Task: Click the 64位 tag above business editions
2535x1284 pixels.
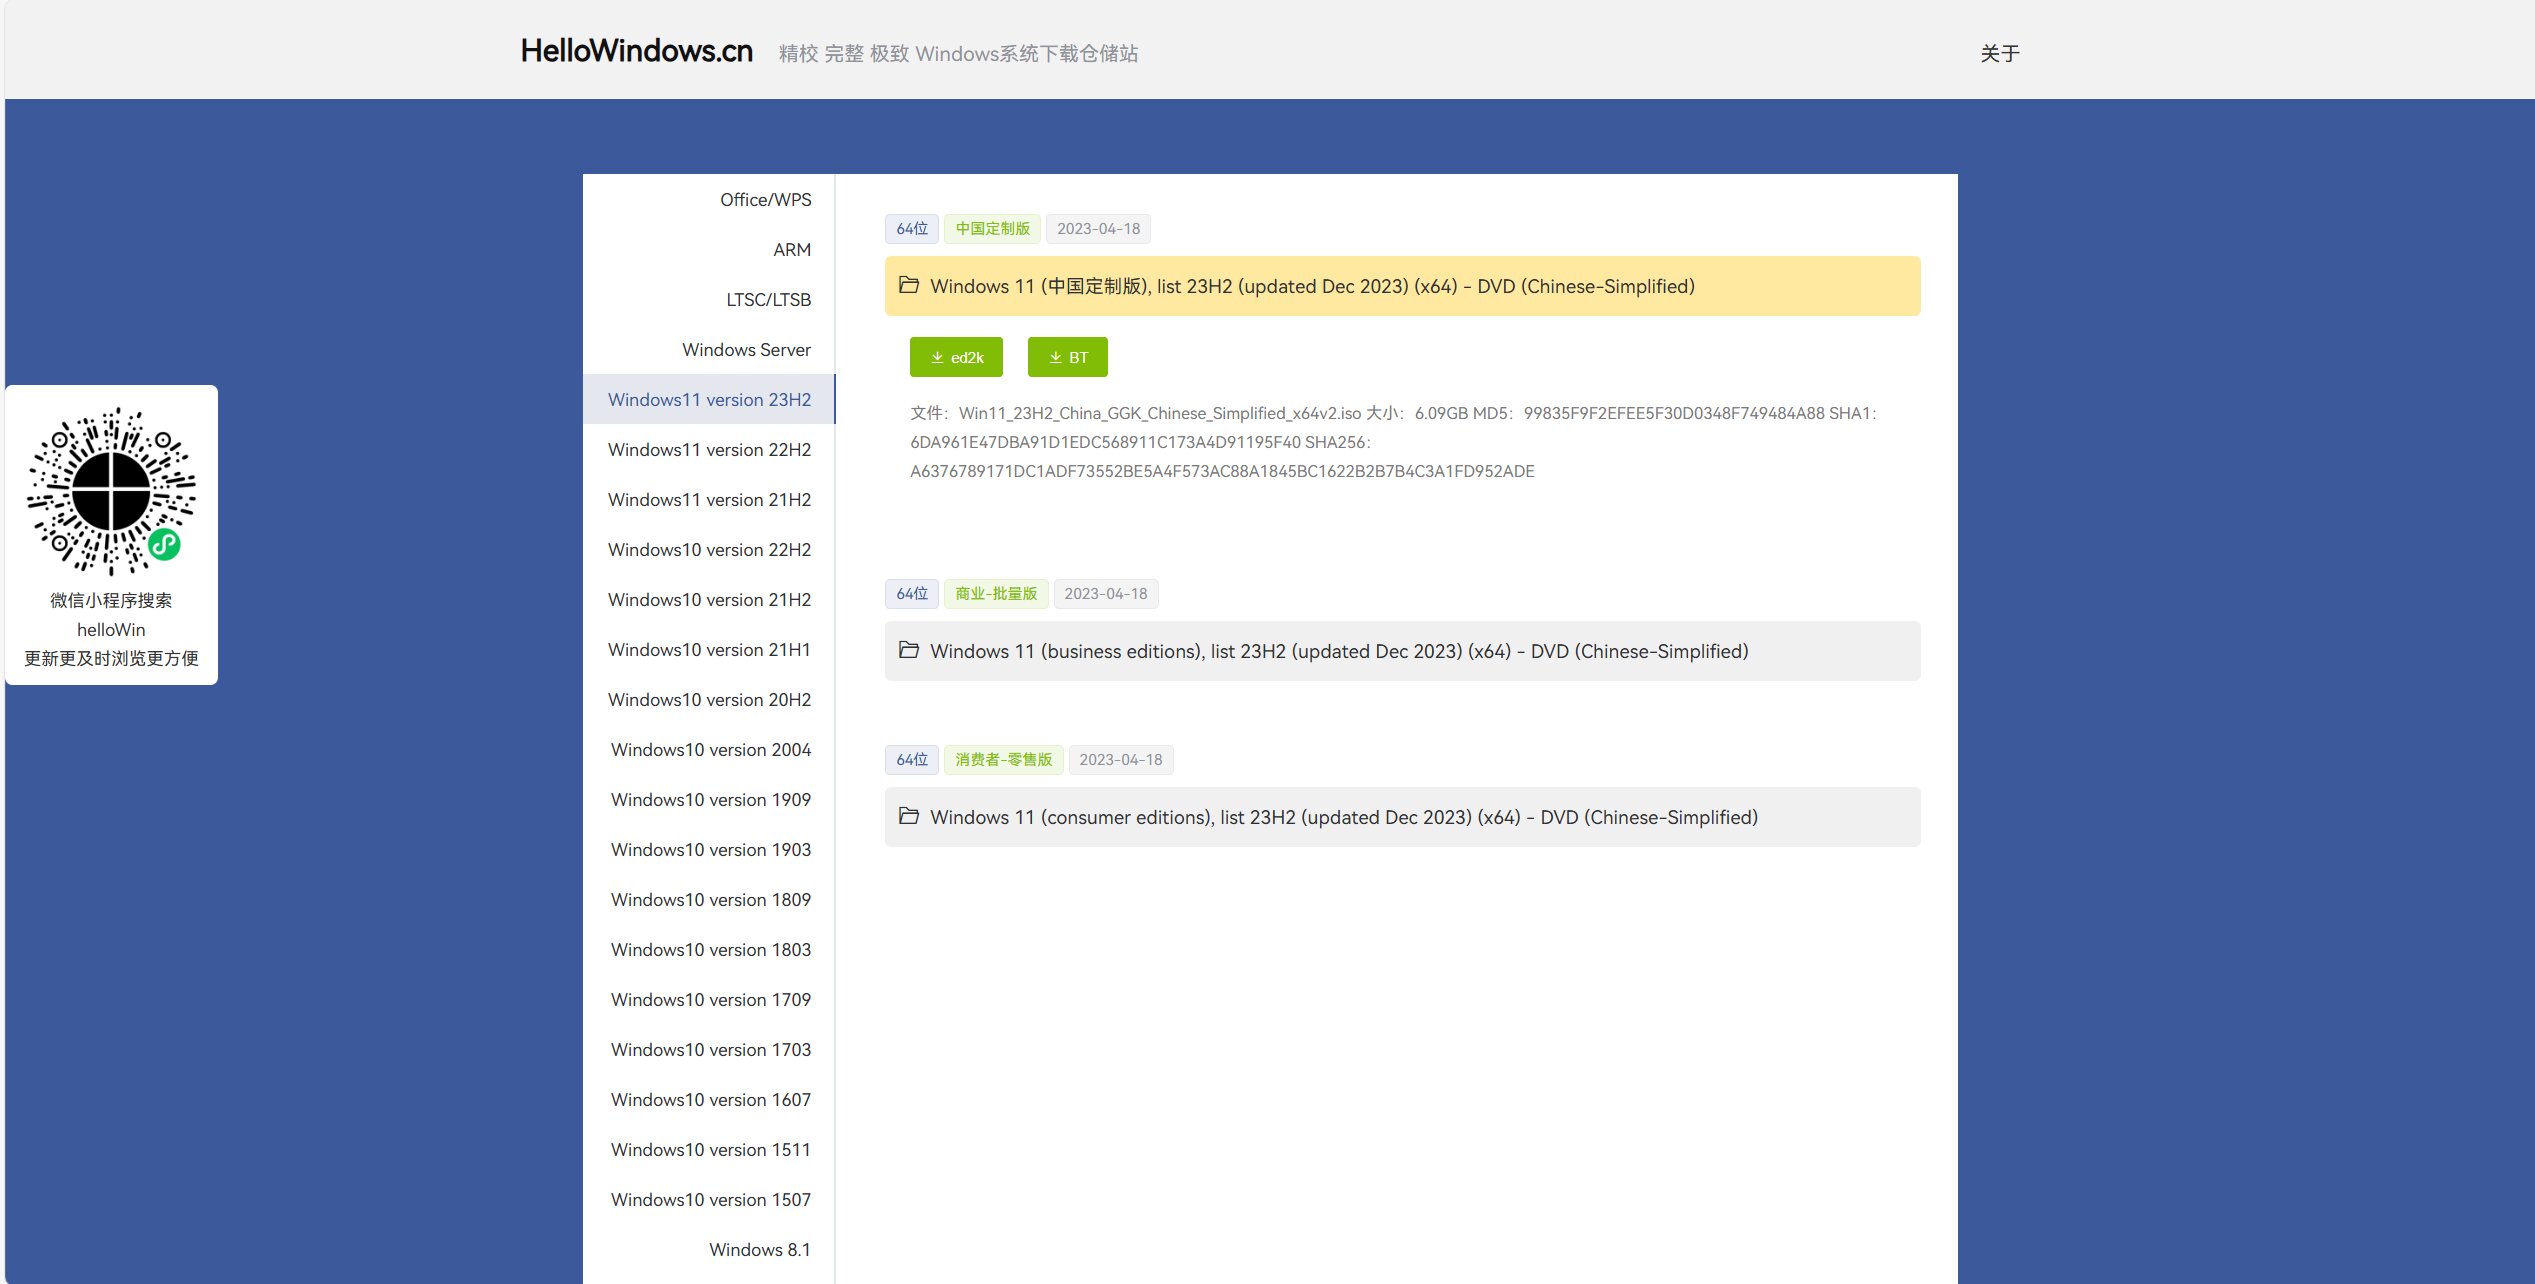Action: click(911, 594)
